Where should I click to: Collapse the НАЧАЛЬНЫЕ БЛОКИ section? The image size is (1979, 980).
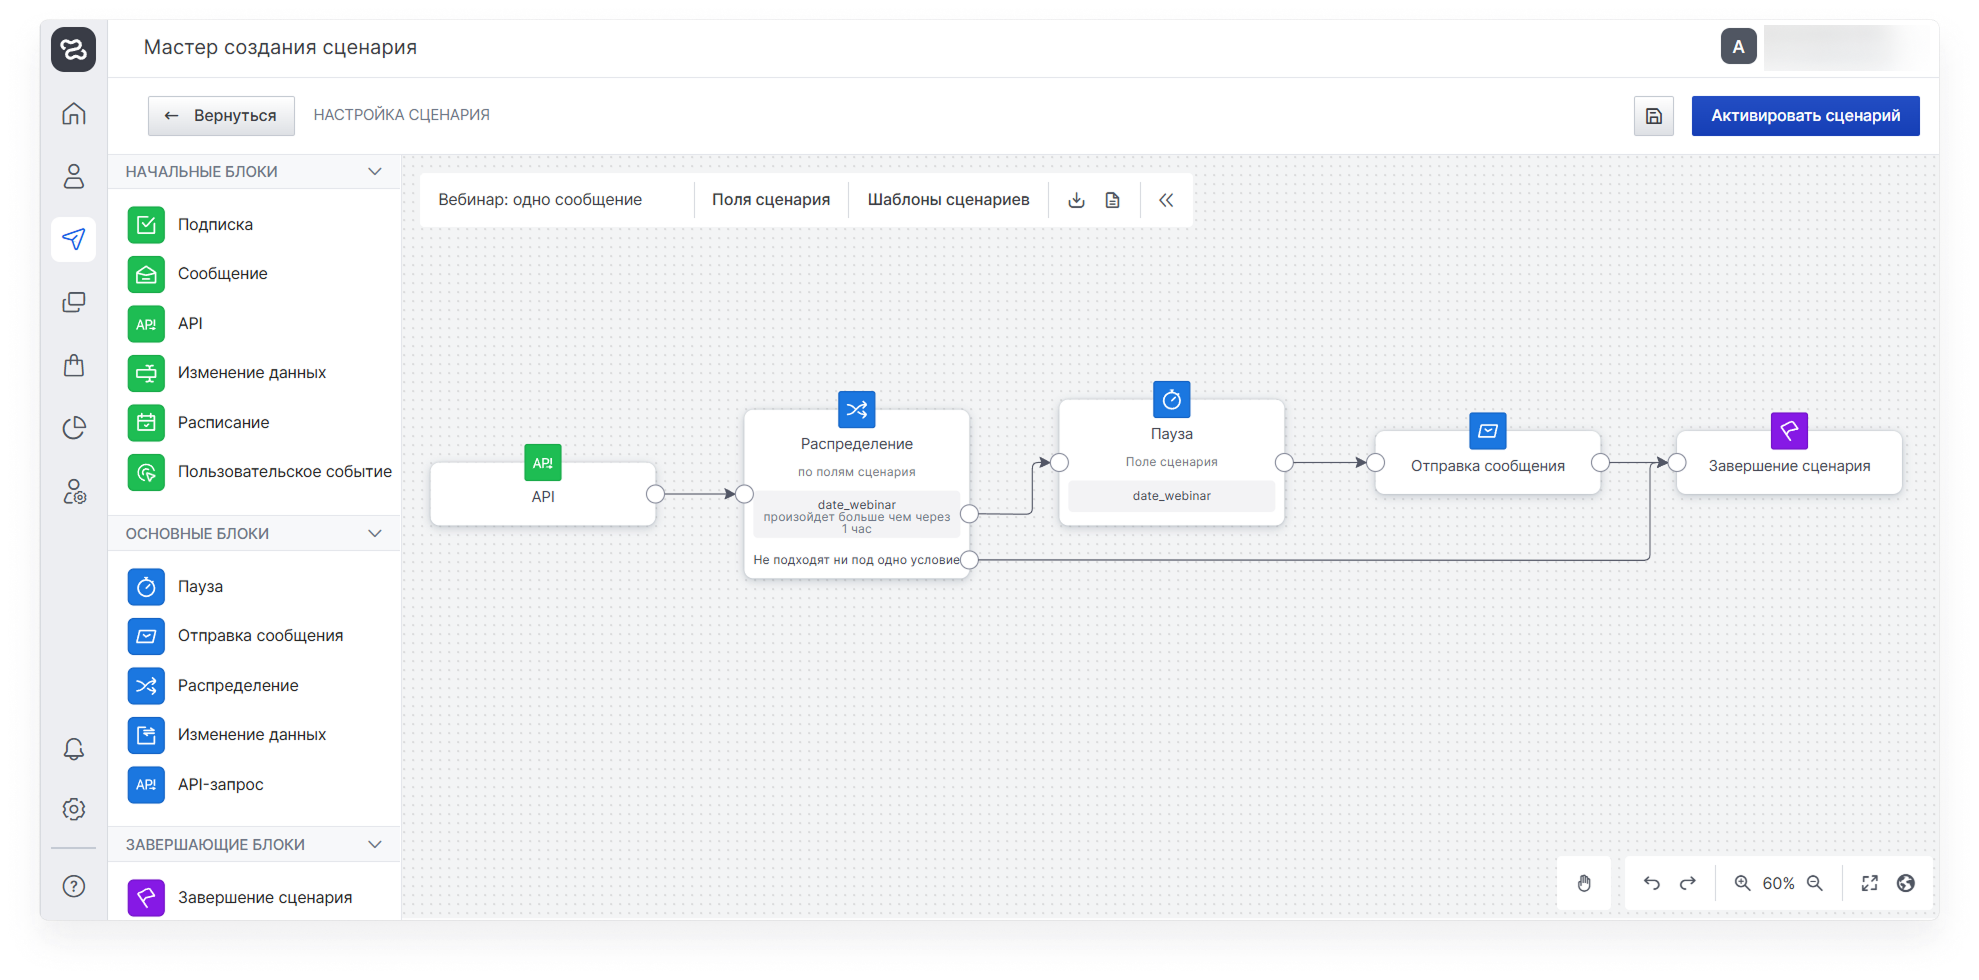click(x=375, y=172)
